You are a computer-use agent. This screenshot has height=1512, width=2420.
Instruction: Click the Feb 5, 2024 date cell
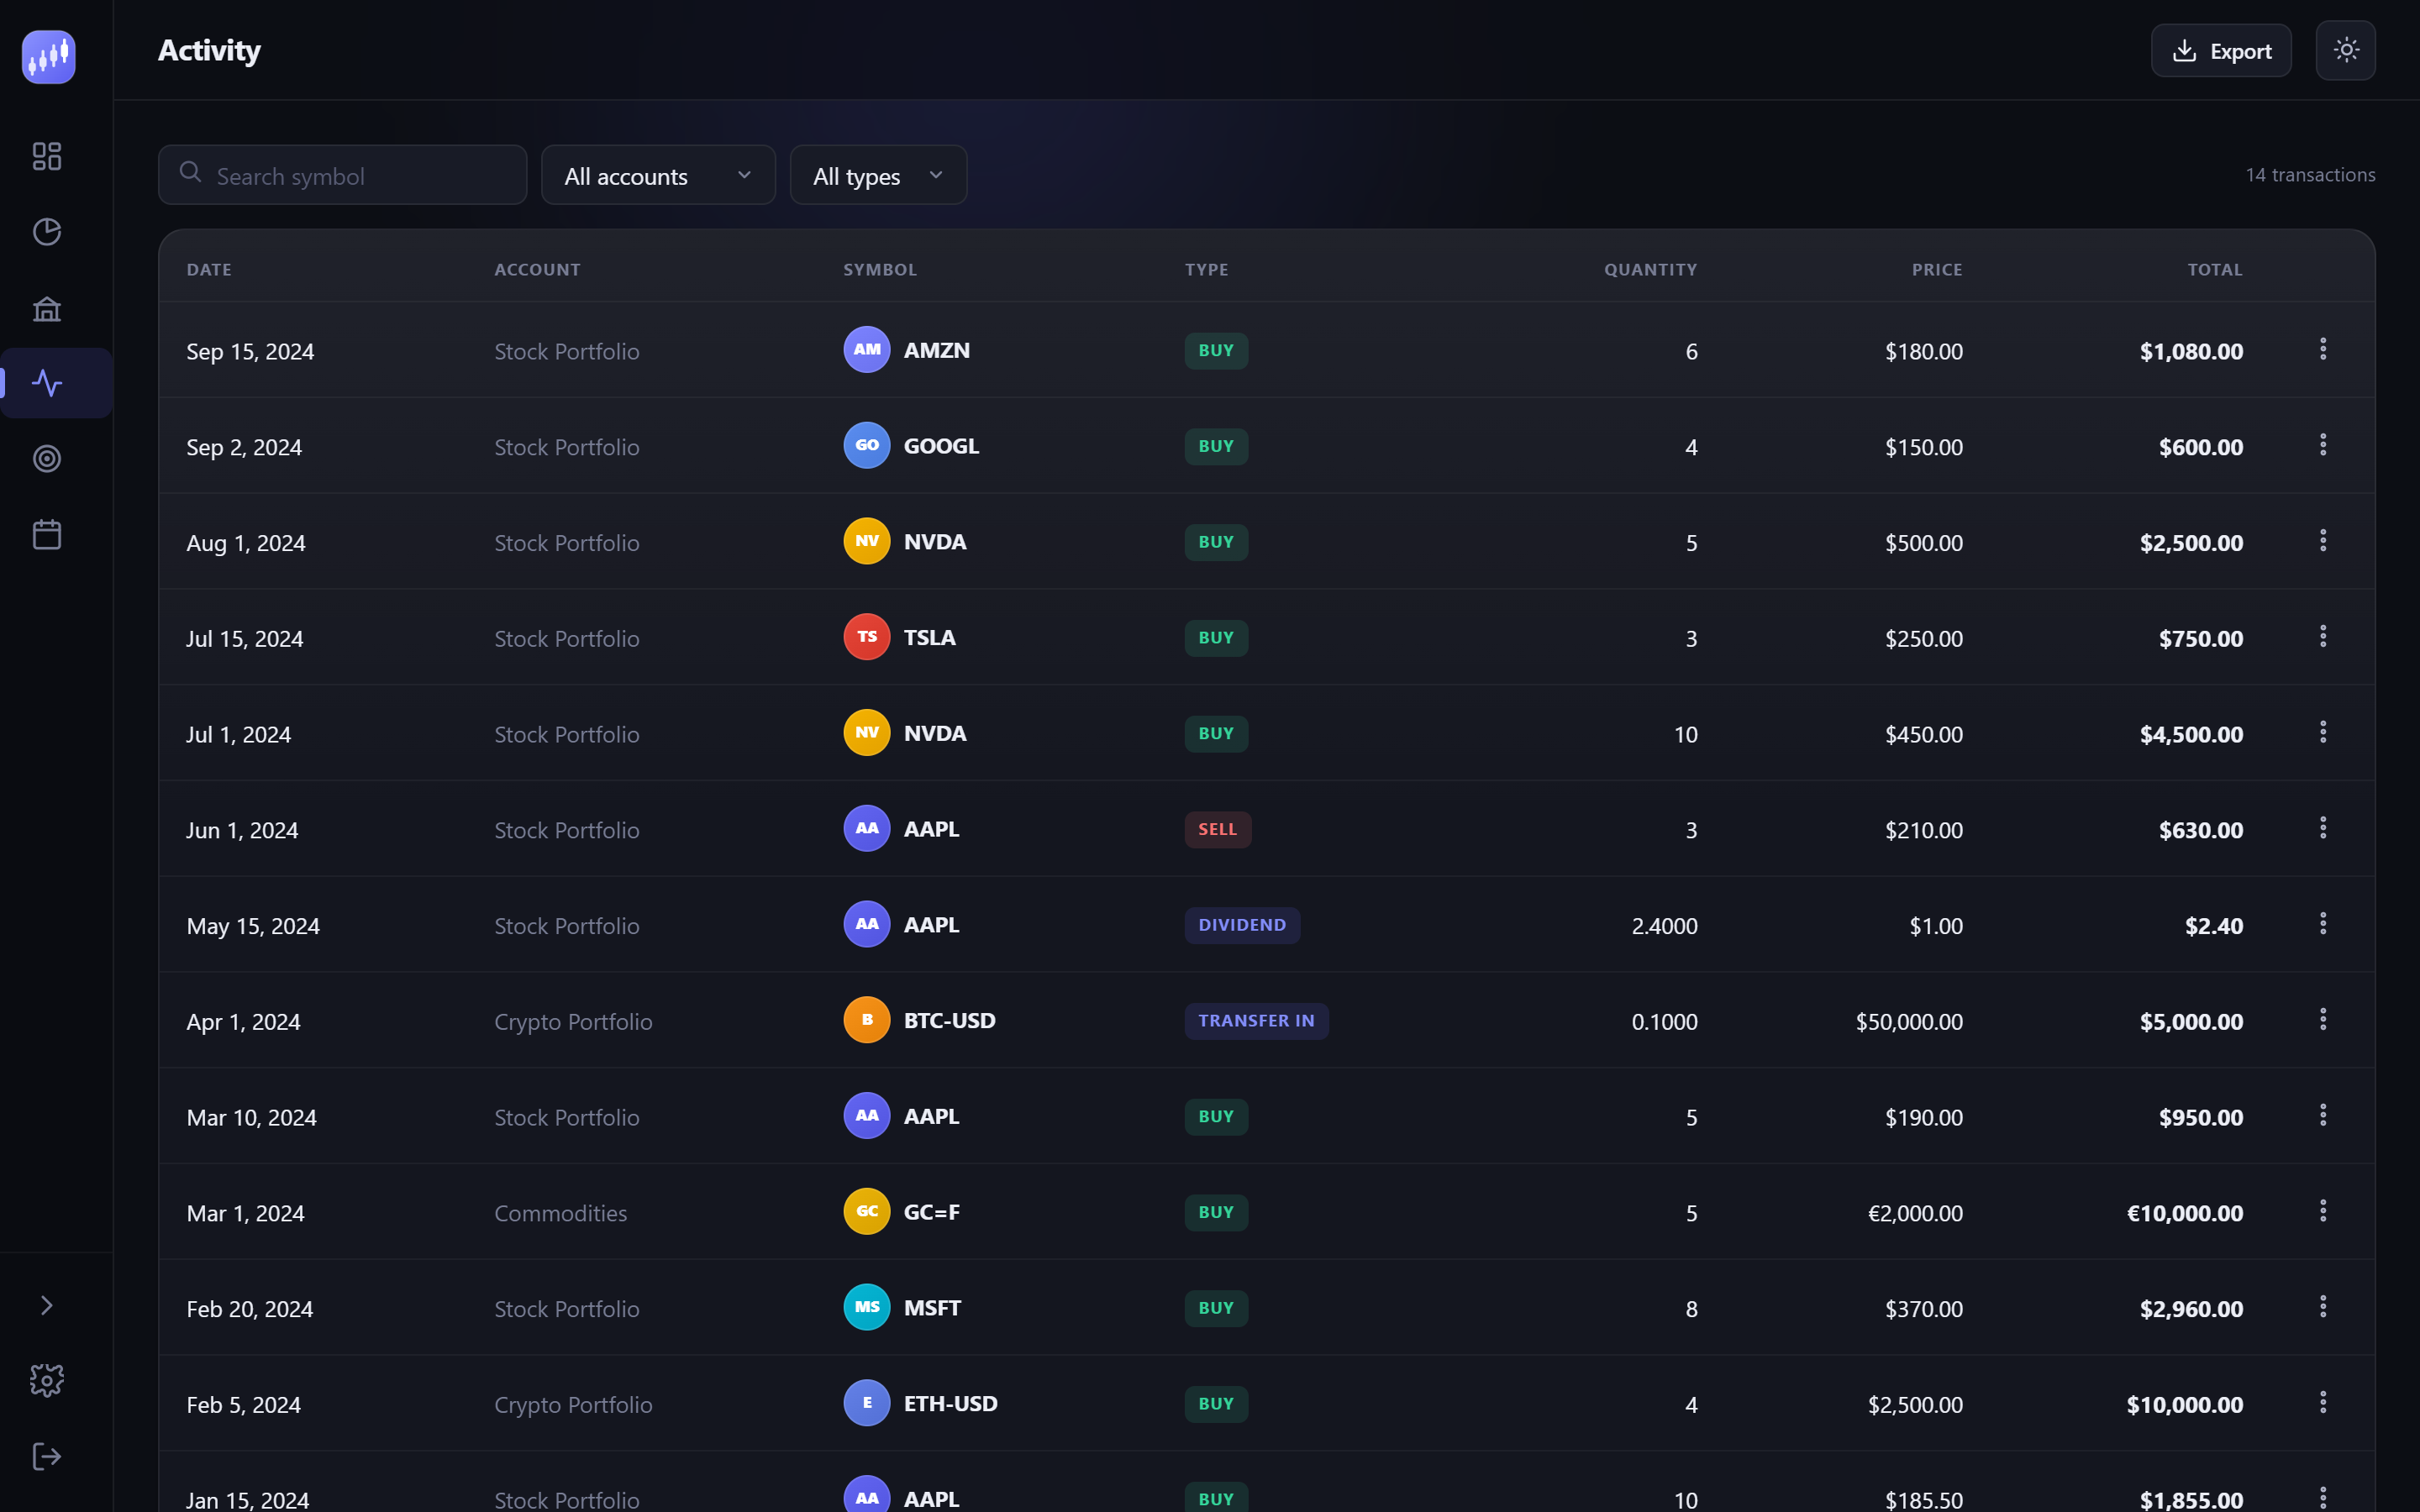click(243, 1405)
